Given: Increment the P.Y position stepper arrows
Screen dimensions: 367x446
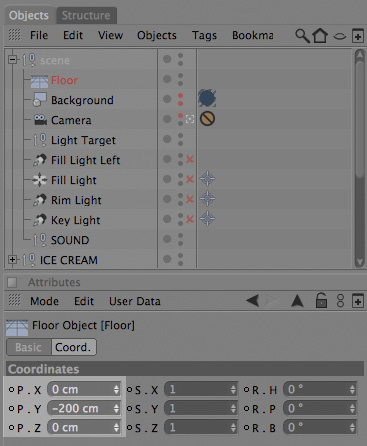Looking at the screenshot, I should click(x=116, y=408).
